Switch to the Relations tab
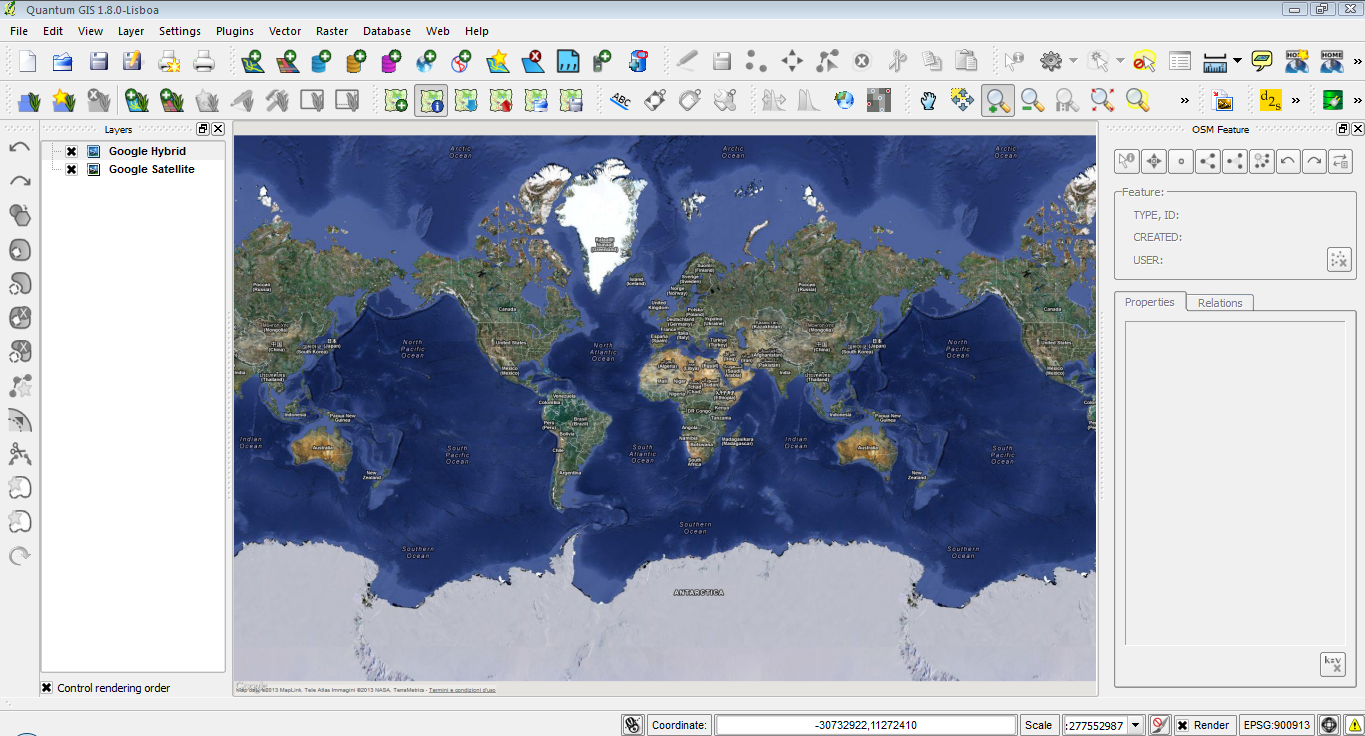 1220,303
